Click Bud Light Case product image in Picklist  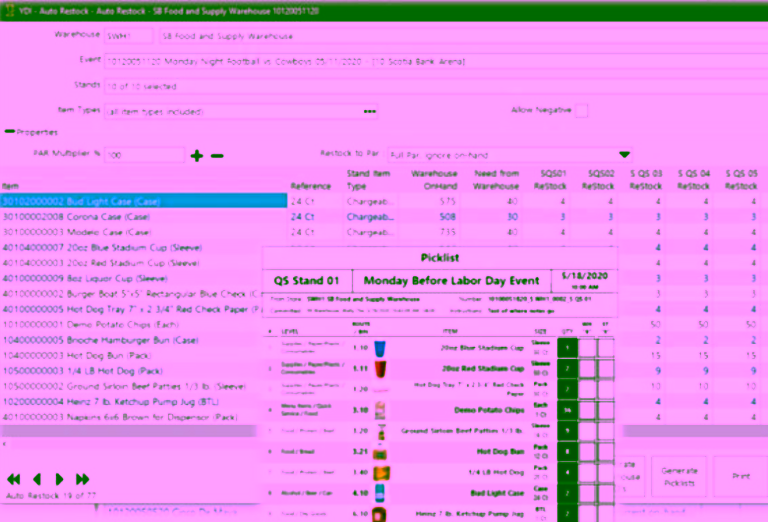(380, 493)
